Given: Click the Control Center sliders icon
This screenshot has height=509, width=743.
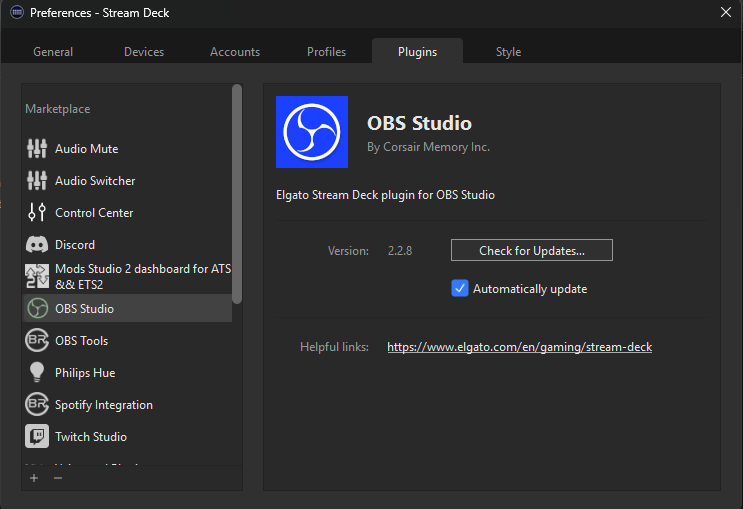Looking at the screenshot, I should tap(37, 212).
